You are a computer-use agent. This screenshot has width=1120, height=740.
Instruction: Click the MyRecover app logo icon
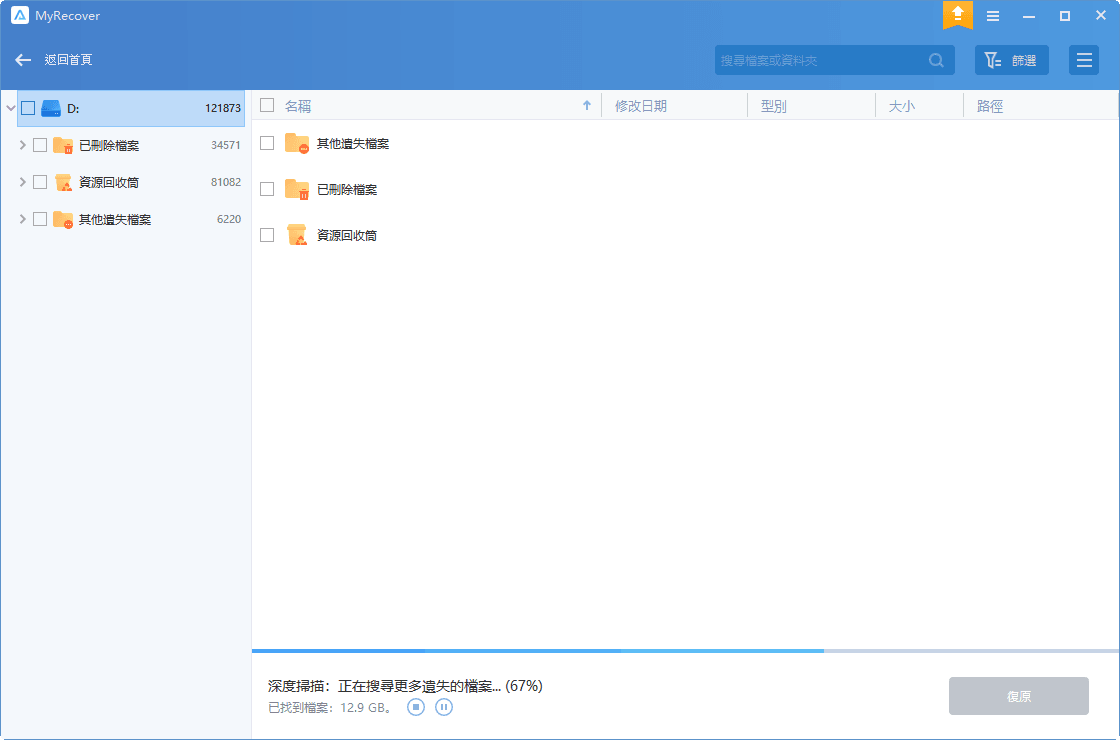pos(20,16)
